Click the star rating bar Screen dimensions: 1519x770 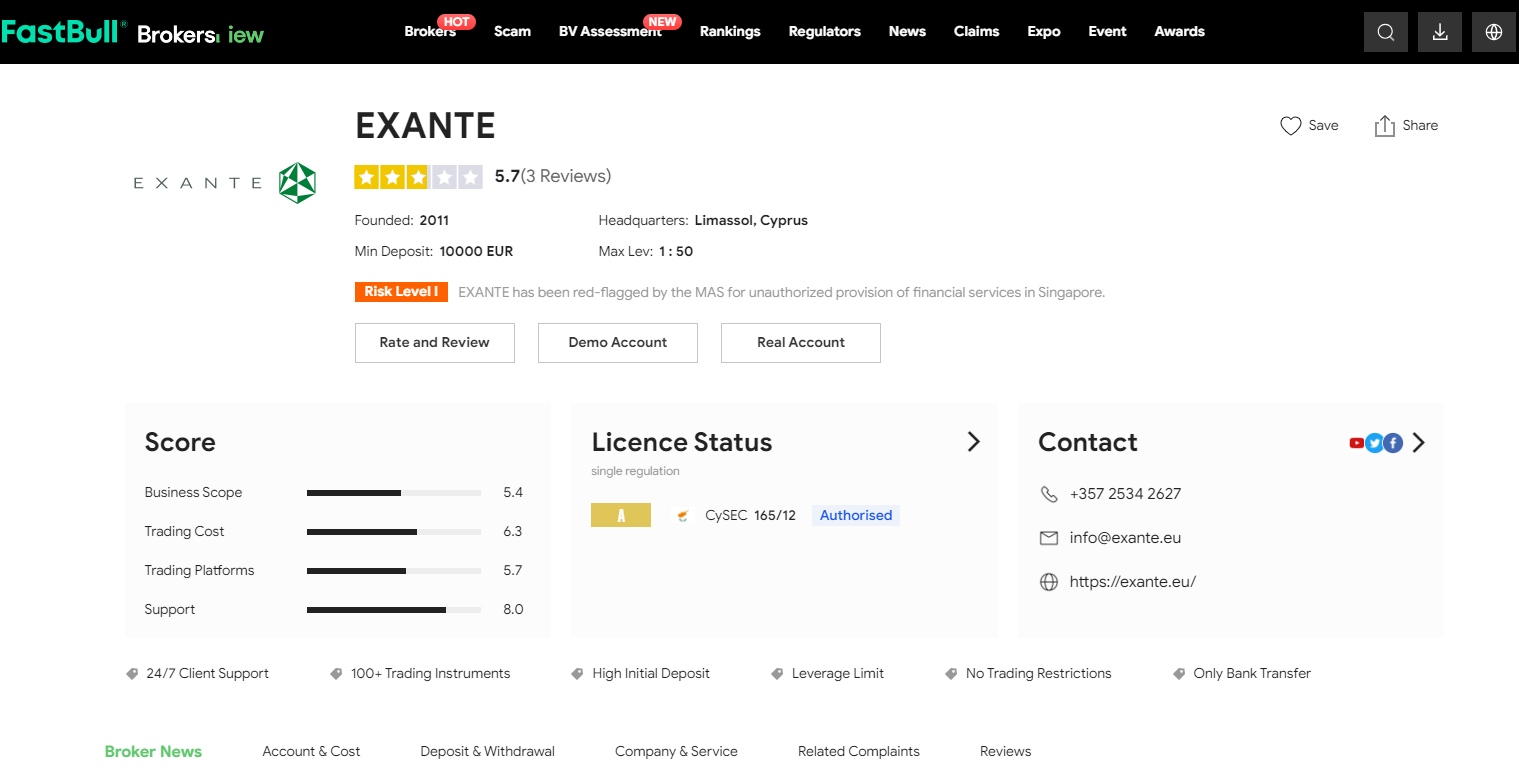[418, 177]
